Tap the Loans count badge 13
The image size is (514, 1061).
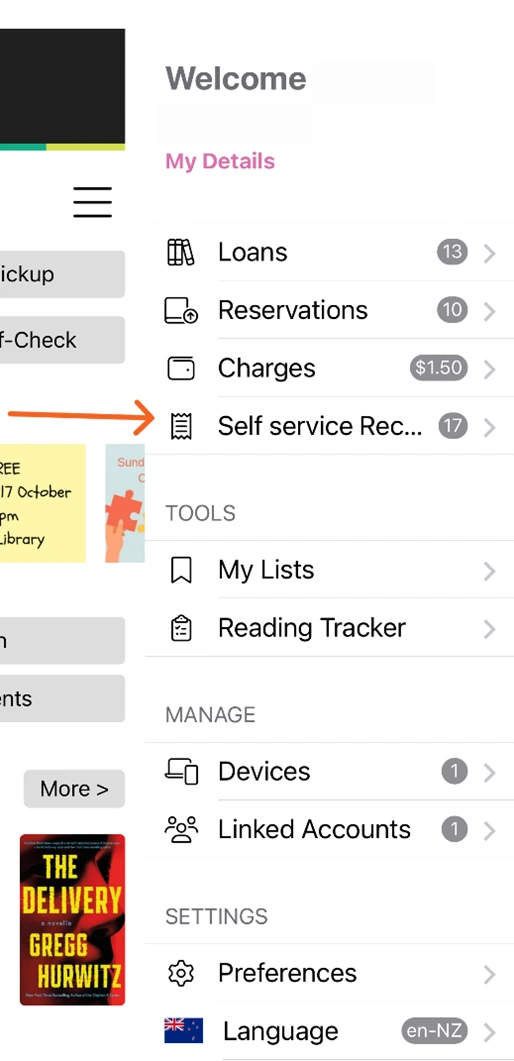click(x=452, y=252)
